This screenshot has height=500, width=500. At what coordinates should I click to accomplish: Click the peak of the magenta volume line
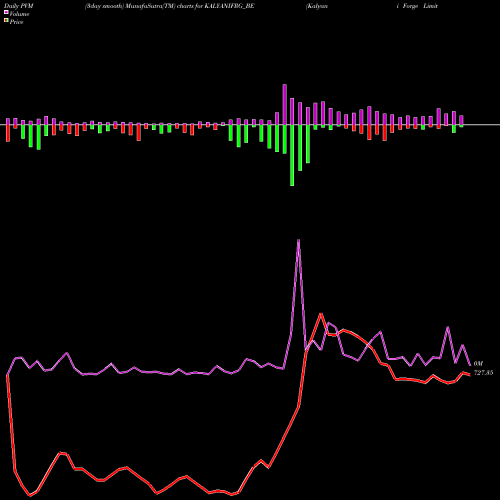[x=298, y=240]
